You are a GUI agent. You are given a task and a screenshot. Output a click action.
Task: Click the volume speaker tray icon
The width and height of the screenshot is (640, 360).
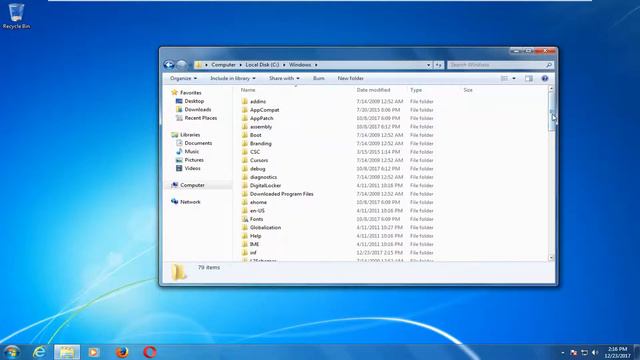click(x=595, y=352)
